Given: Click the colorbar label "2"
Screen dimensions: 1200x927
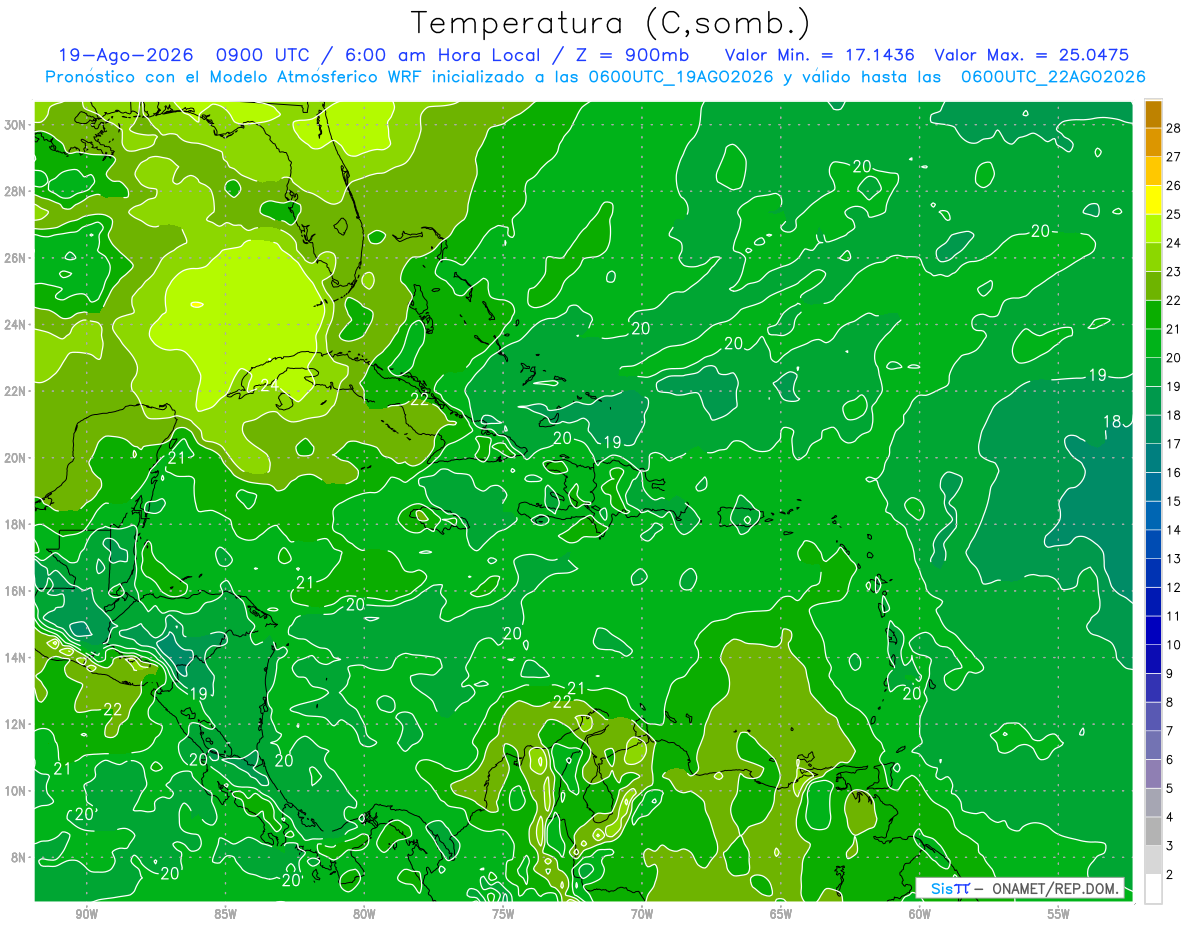Looking at the screenshot, I should (x=1171, y=874).
